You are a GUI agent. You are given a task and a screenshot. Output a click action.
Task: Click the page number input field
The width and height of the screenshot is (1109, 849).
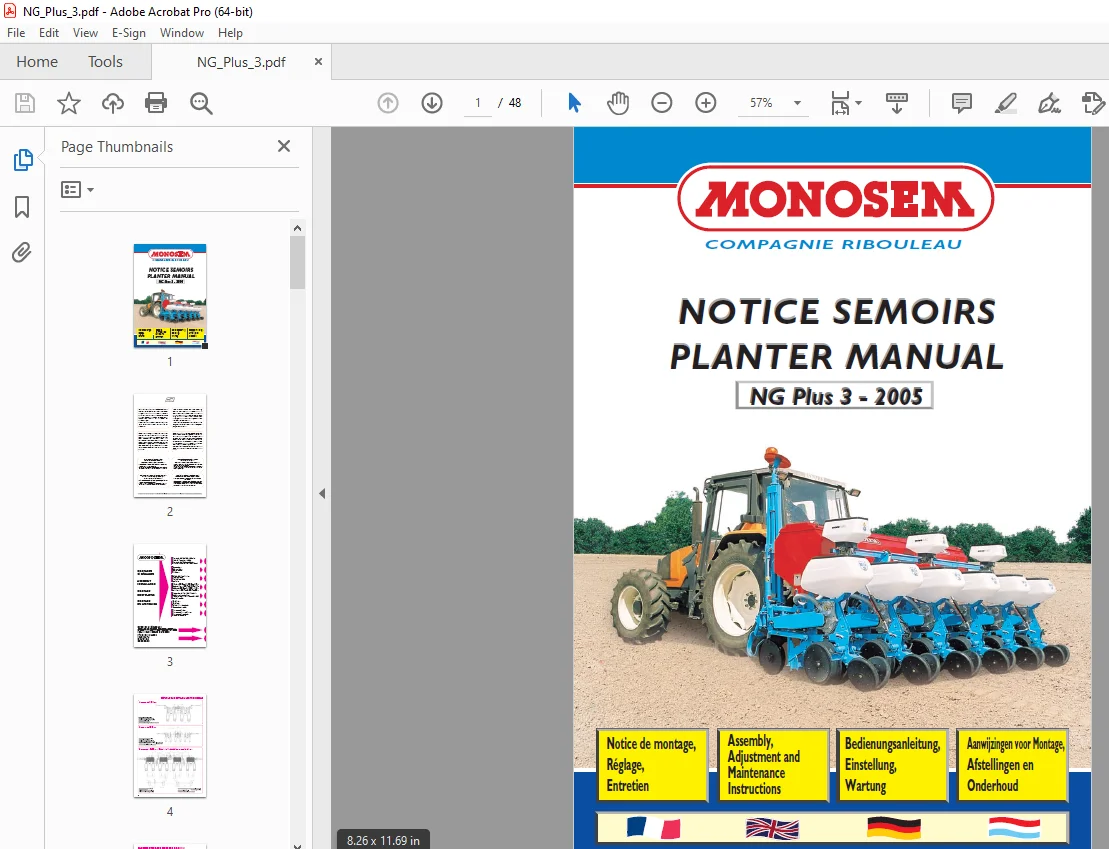coord(478,103)
